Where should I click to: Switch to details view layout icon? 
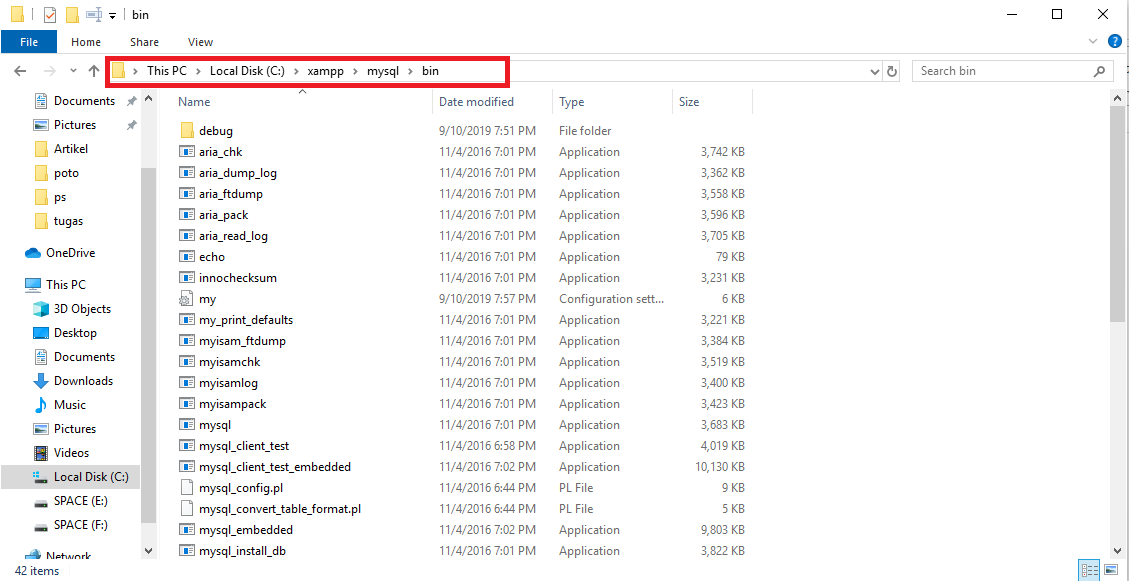(x=1087, y=570)
